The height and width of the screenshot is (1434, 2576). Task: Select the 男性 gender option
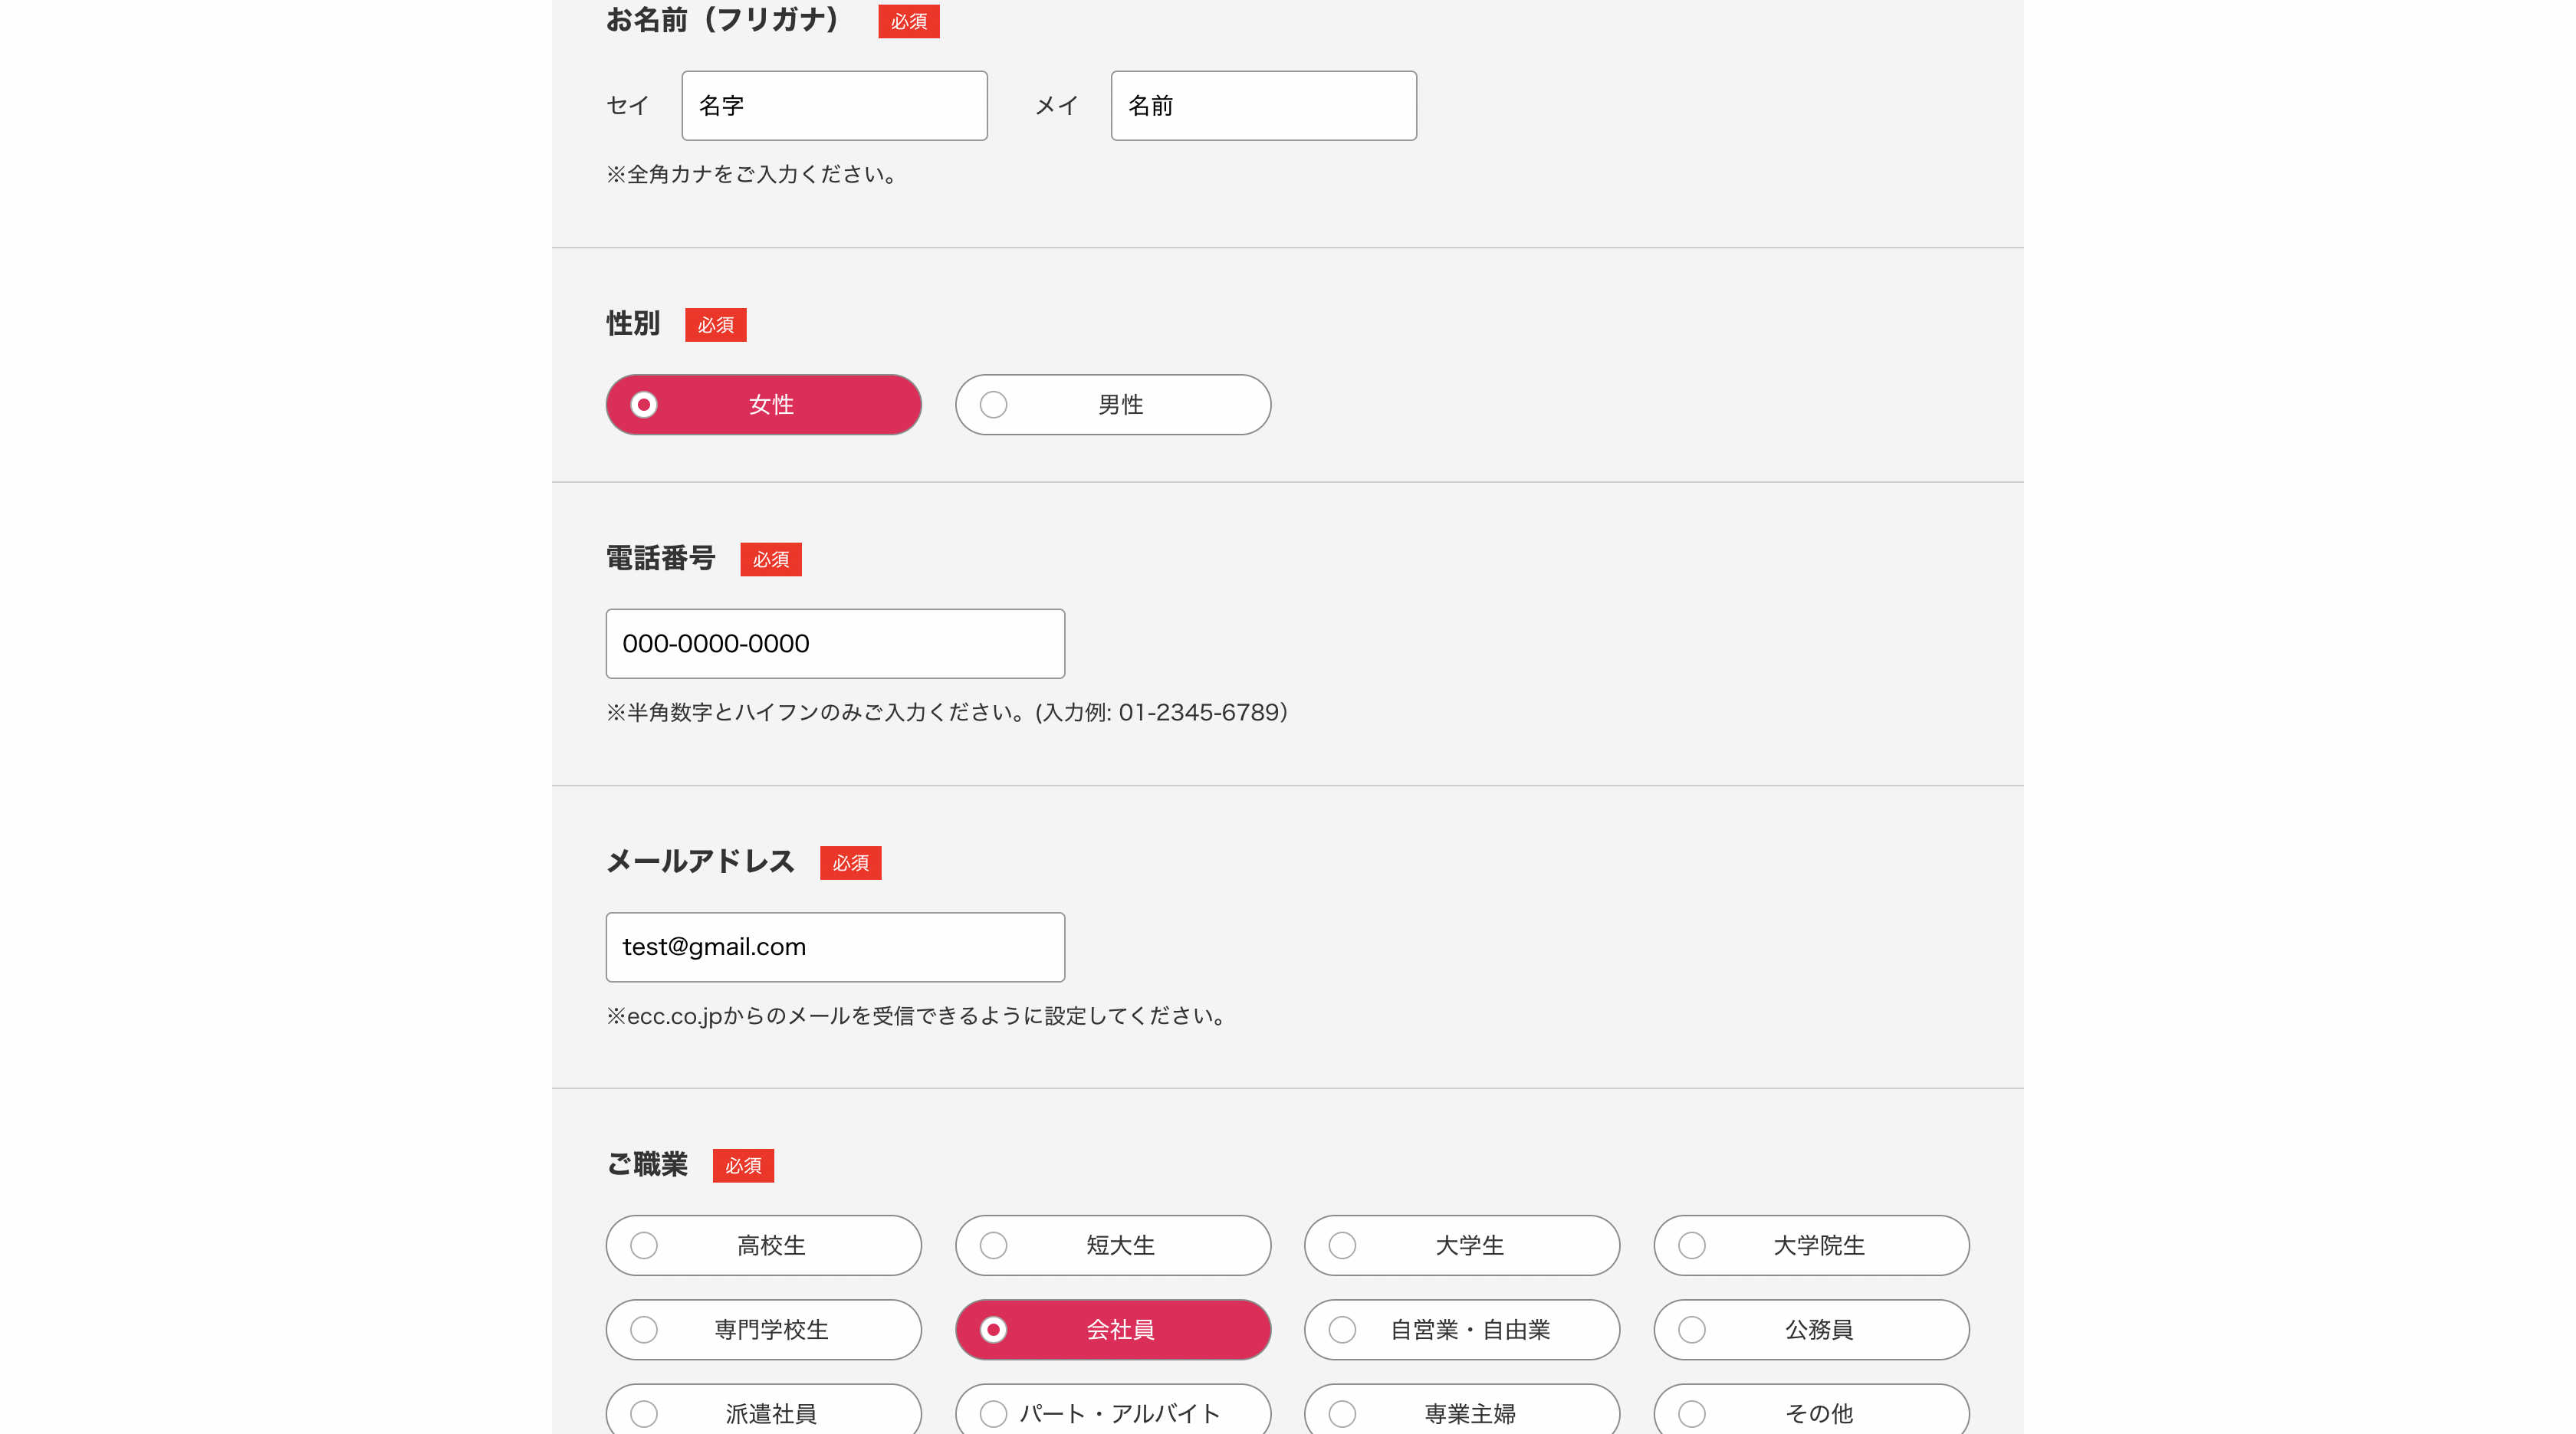pos(1113,405)
